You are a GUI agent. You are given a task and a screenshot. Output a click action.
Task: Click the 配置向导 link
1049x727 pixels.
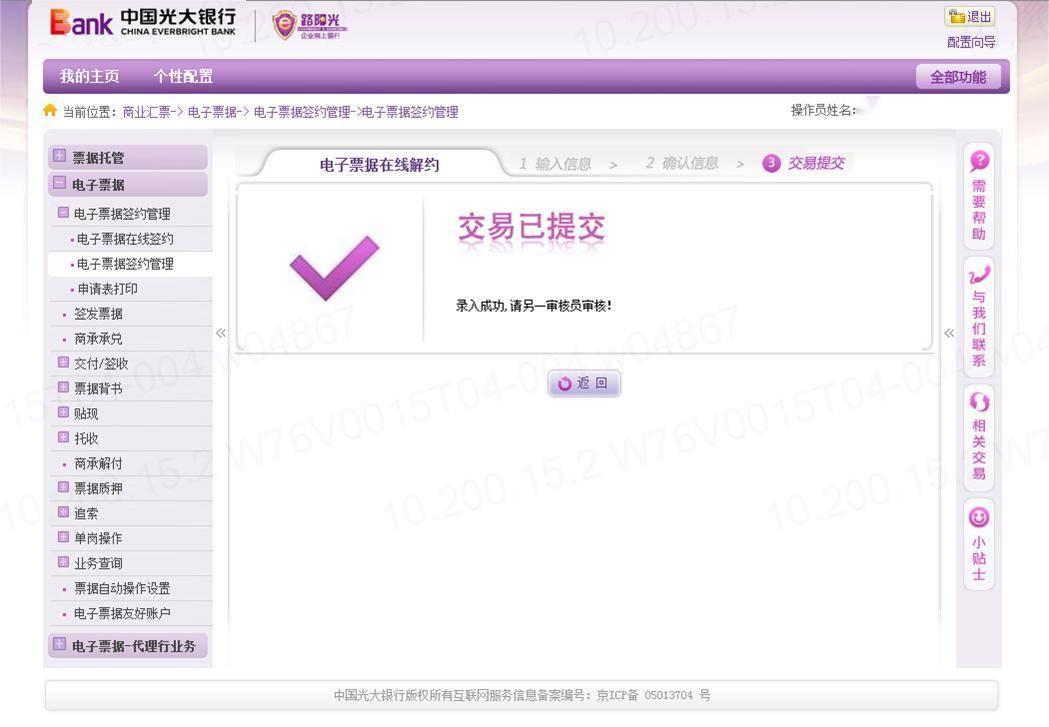[971, 42]
